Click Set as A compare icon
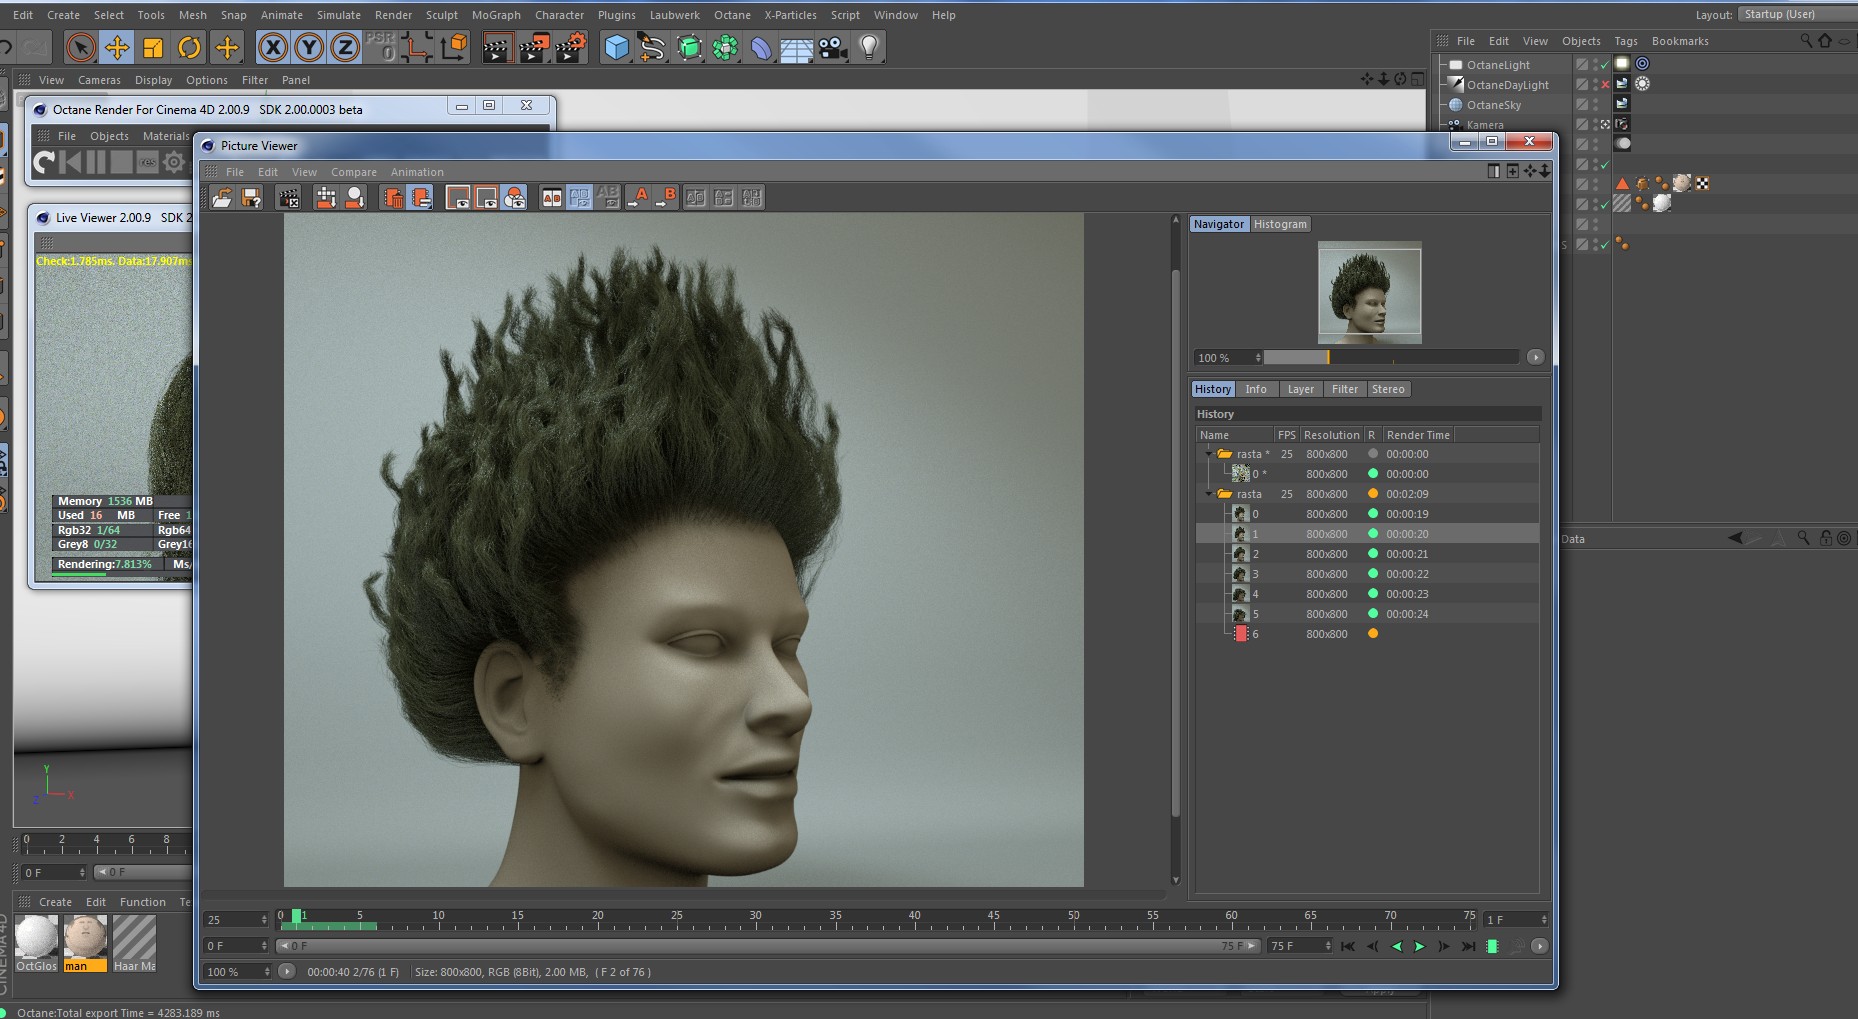Image resolution: width=1858 pixels, height=1019 pixels. click(x=639, y=198)
